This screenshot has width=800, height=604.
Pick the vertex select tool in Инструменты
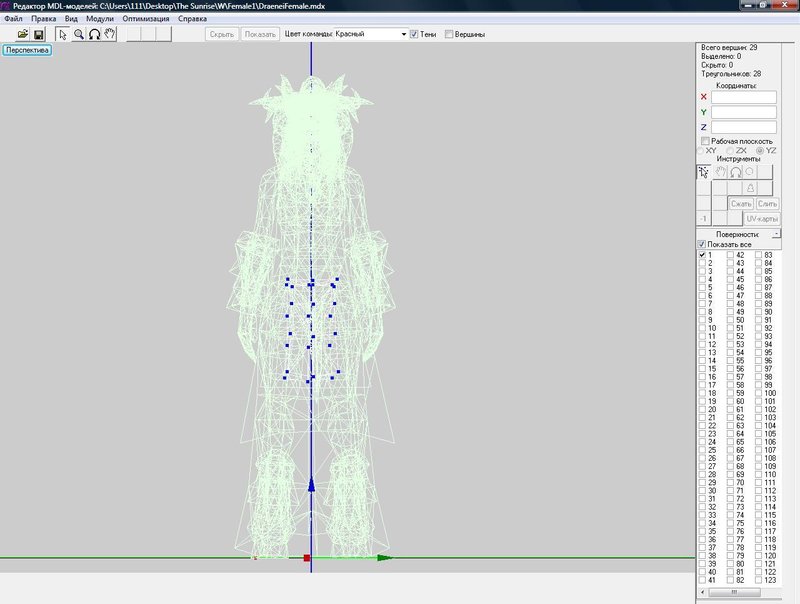(704, 172)
